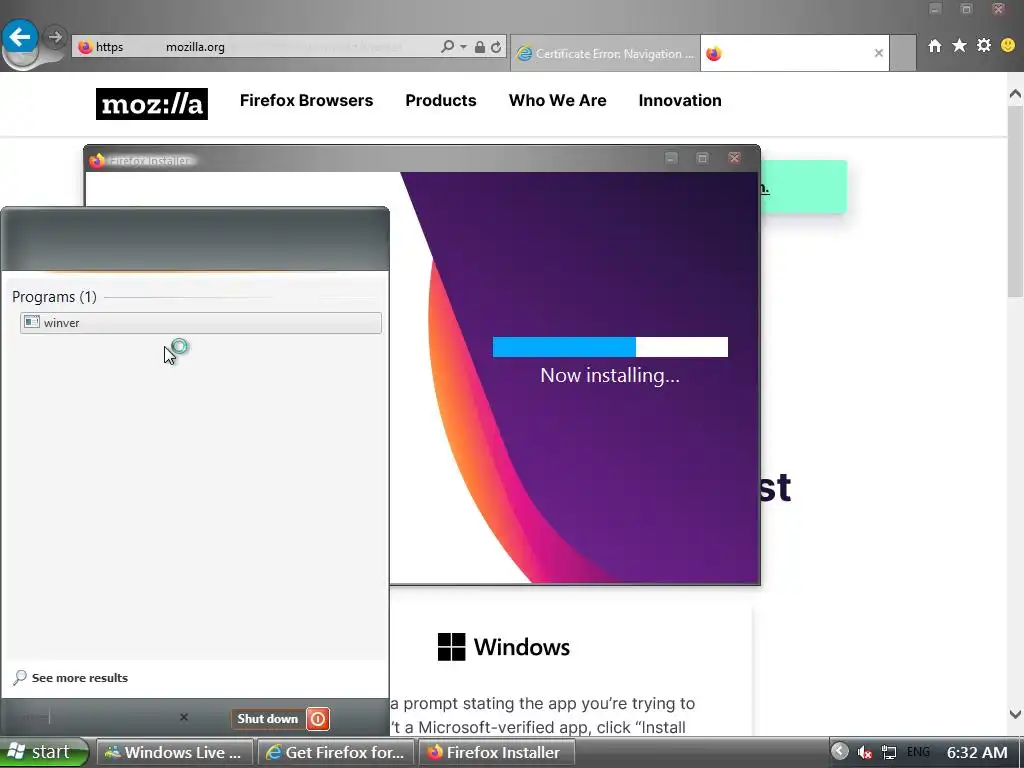Click the Programs (1) heading
The image size is (1024, 768).
[x=54, y=297]
